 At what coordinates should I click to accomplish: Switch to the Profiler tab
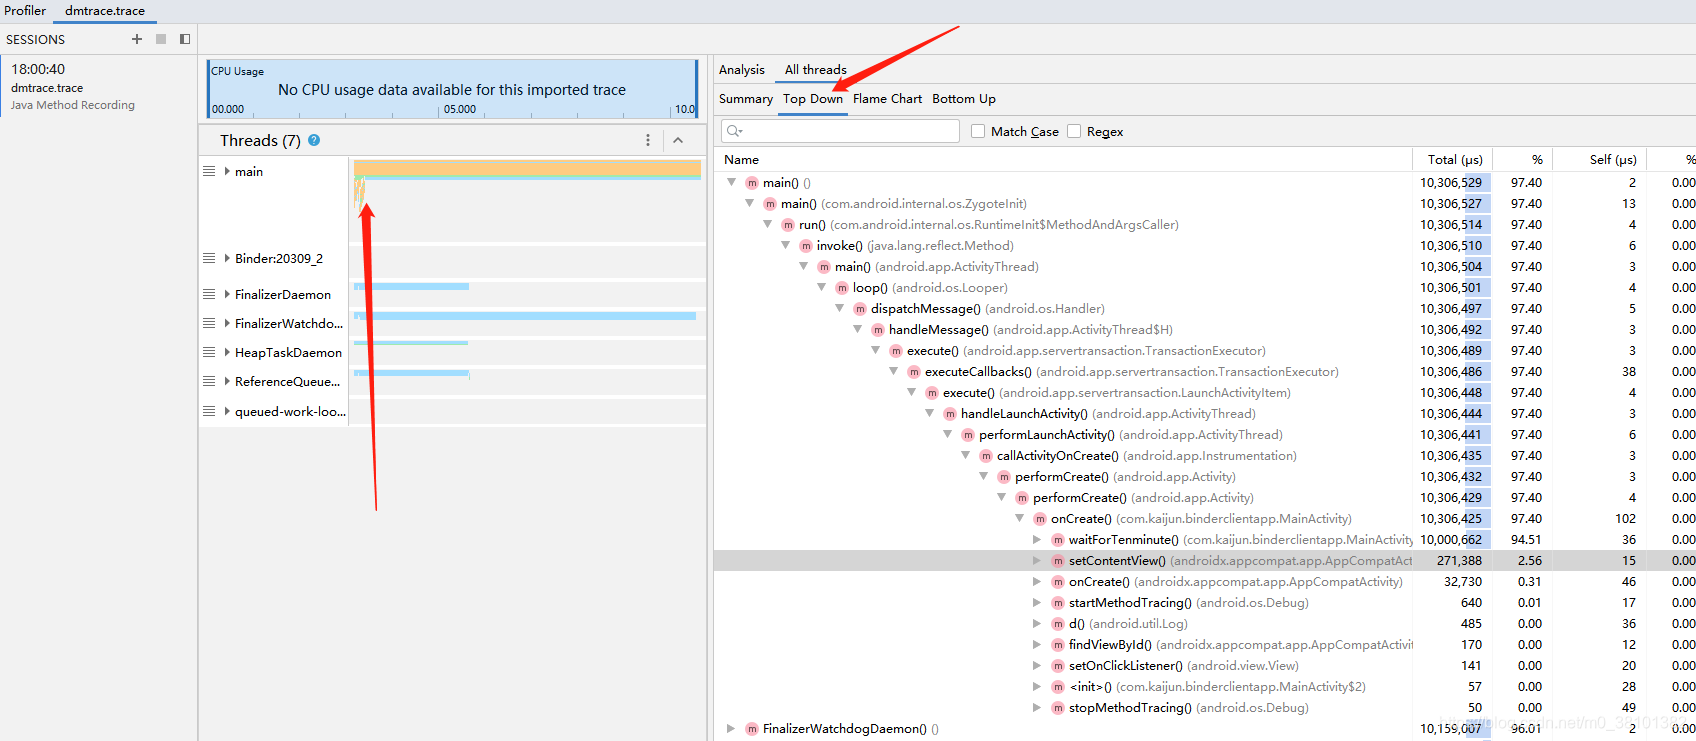point(25,10)
